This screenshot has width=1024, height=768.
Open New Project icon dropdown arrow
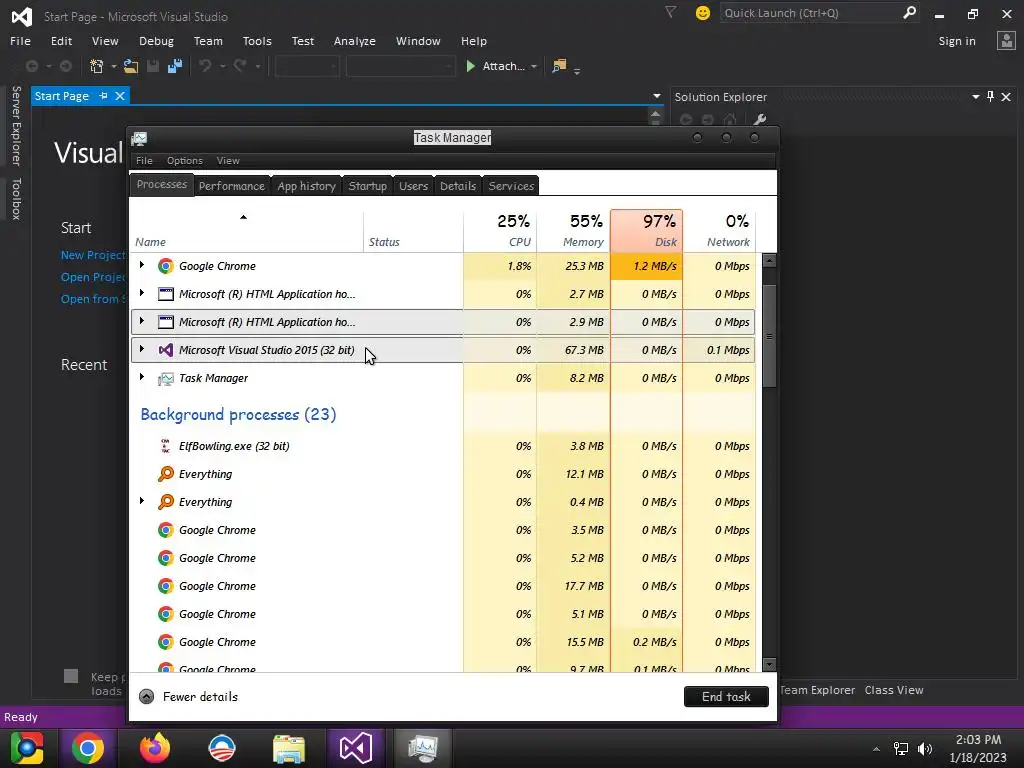pos(113,67)
